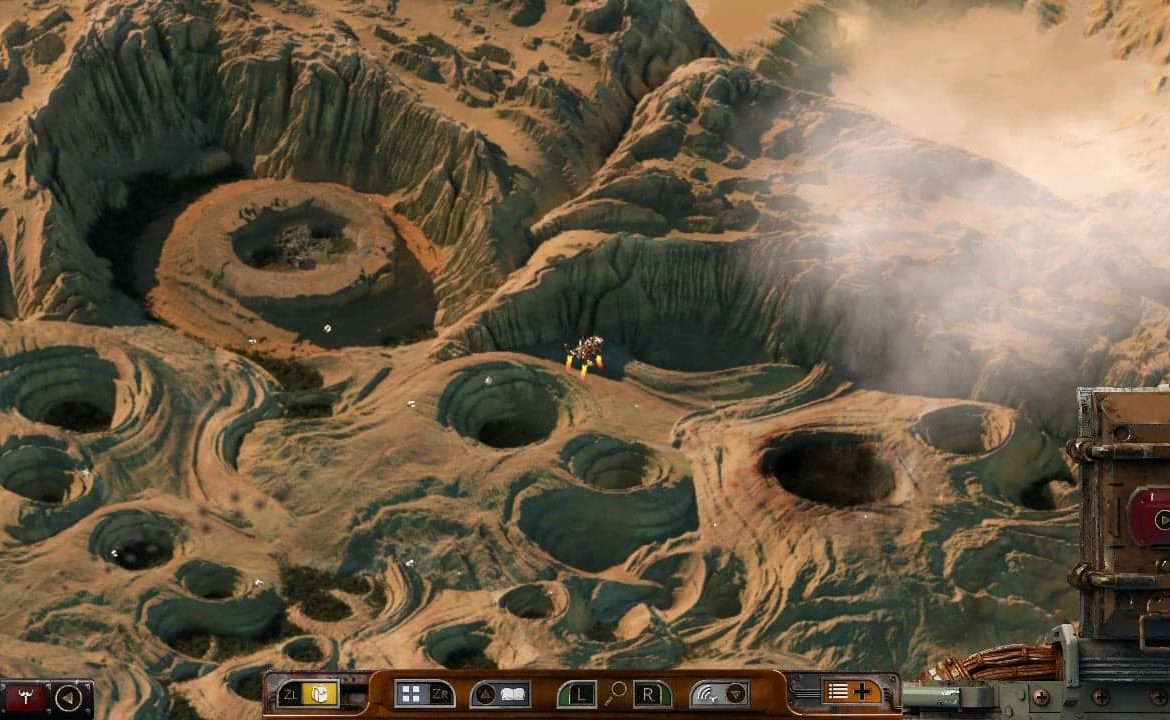Click the orange list-plus button
The height and width of the screenshot is (720, 1170).
pos(851,692)
